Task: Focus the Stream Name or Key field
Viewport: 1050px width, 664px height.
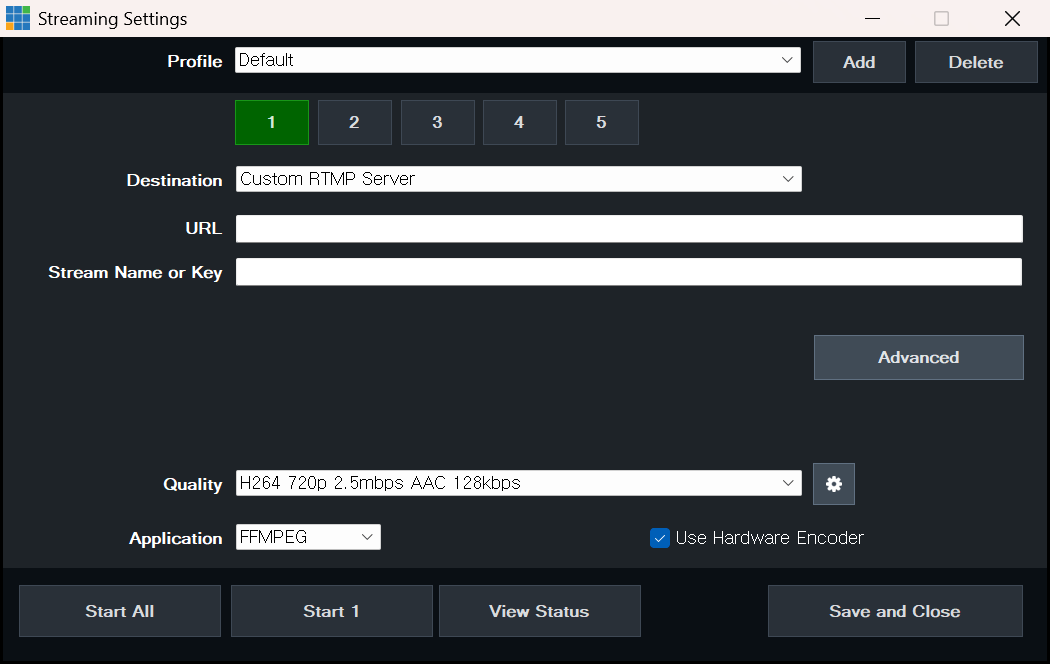Action: (629, 272)
